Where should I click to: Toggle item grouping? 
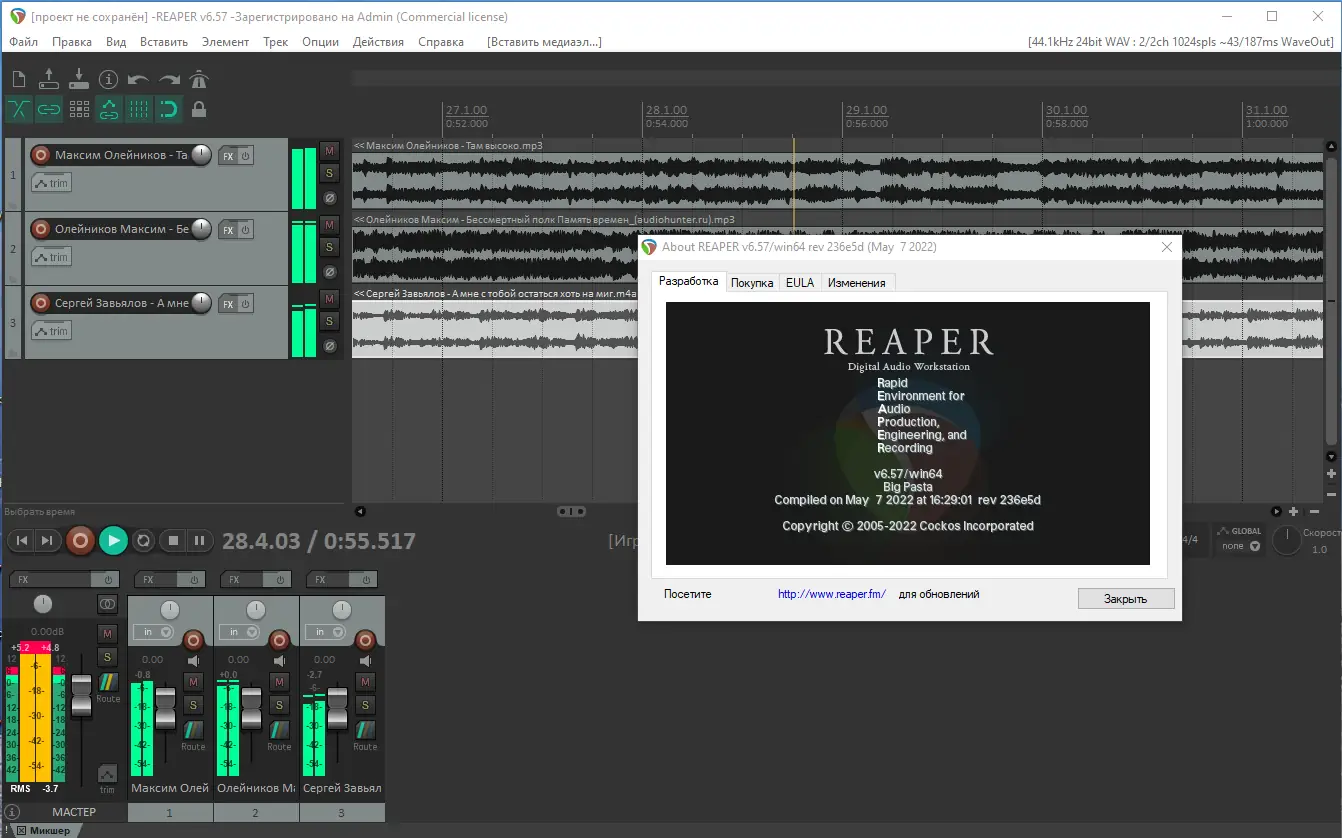(49, 110)
